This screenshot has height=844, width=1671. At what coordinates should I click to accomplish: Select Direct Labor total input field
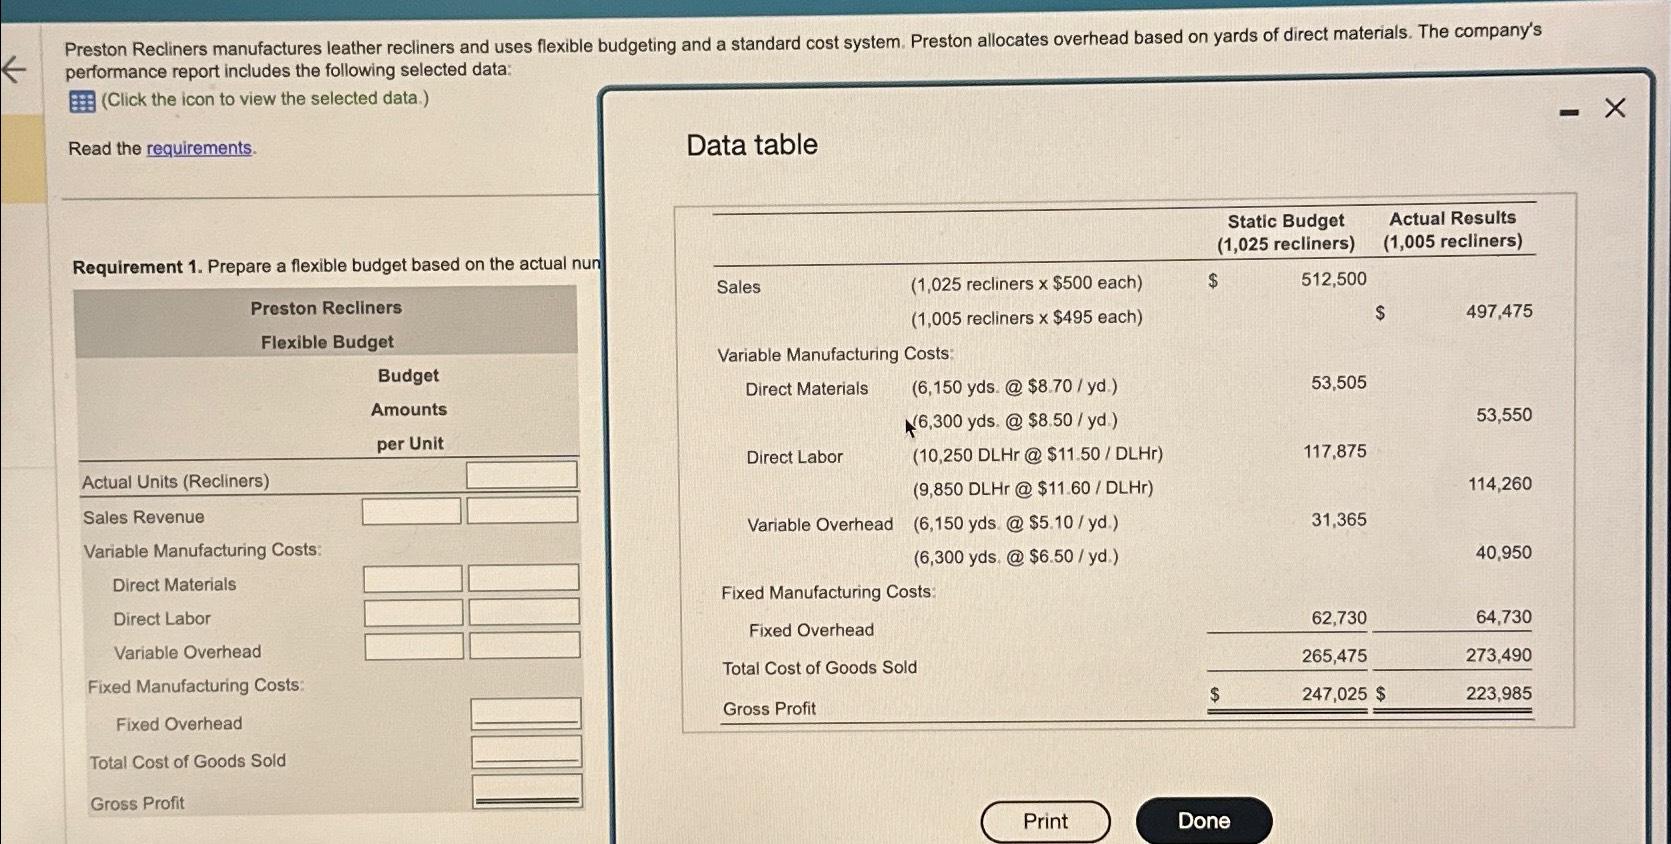point(524,612)
